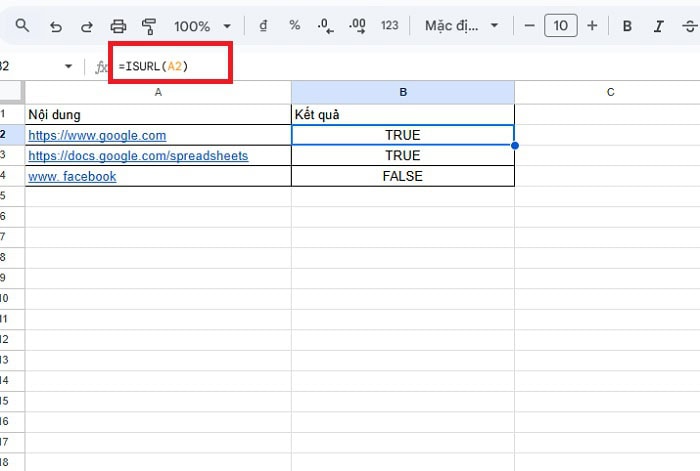Open the font family dropdown
The image size is (700, 471).
[x=461, y=25]
